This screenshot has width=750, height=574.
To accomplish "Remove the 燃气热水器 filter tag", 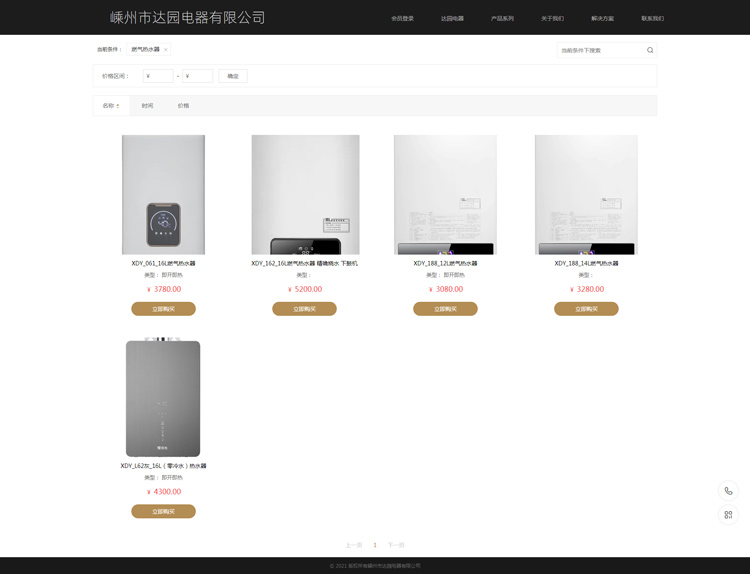I will tap(165, 50).
